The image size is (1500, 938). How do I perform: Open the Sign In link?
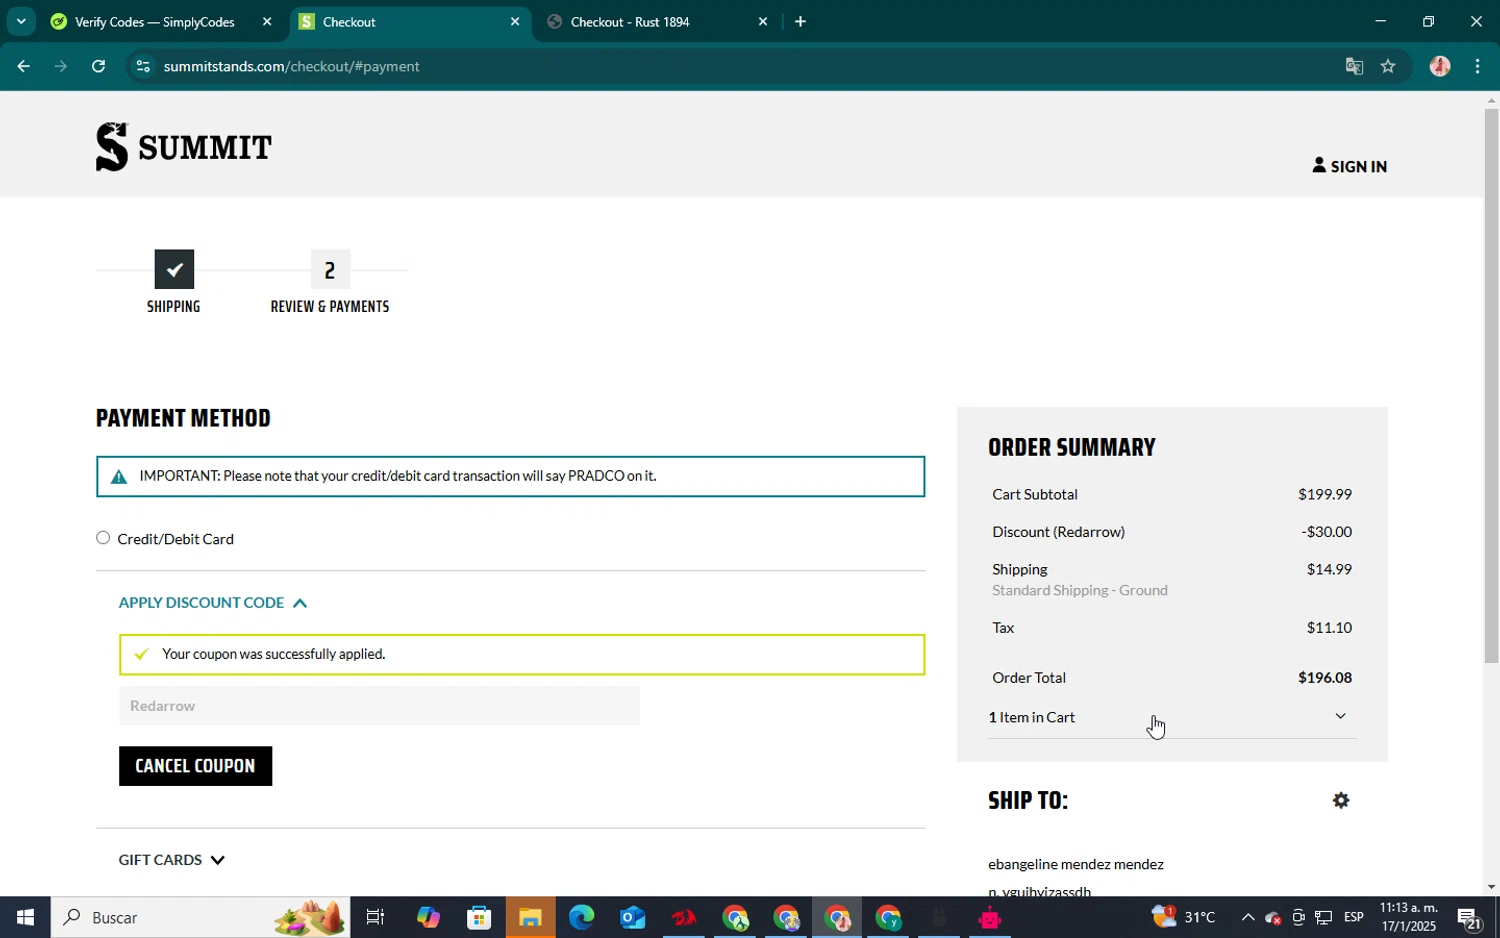[x=1350, y=166]
